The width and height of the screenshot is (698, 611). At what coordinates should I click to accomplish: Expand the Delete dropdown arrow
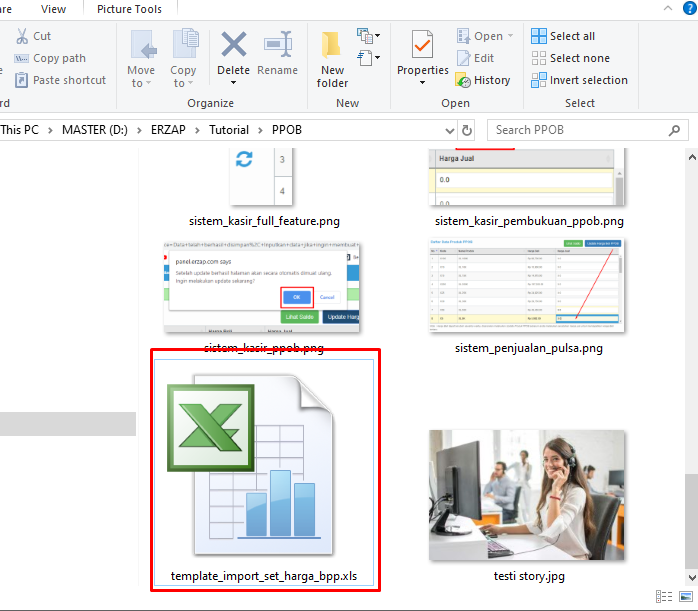coord(233,83)
